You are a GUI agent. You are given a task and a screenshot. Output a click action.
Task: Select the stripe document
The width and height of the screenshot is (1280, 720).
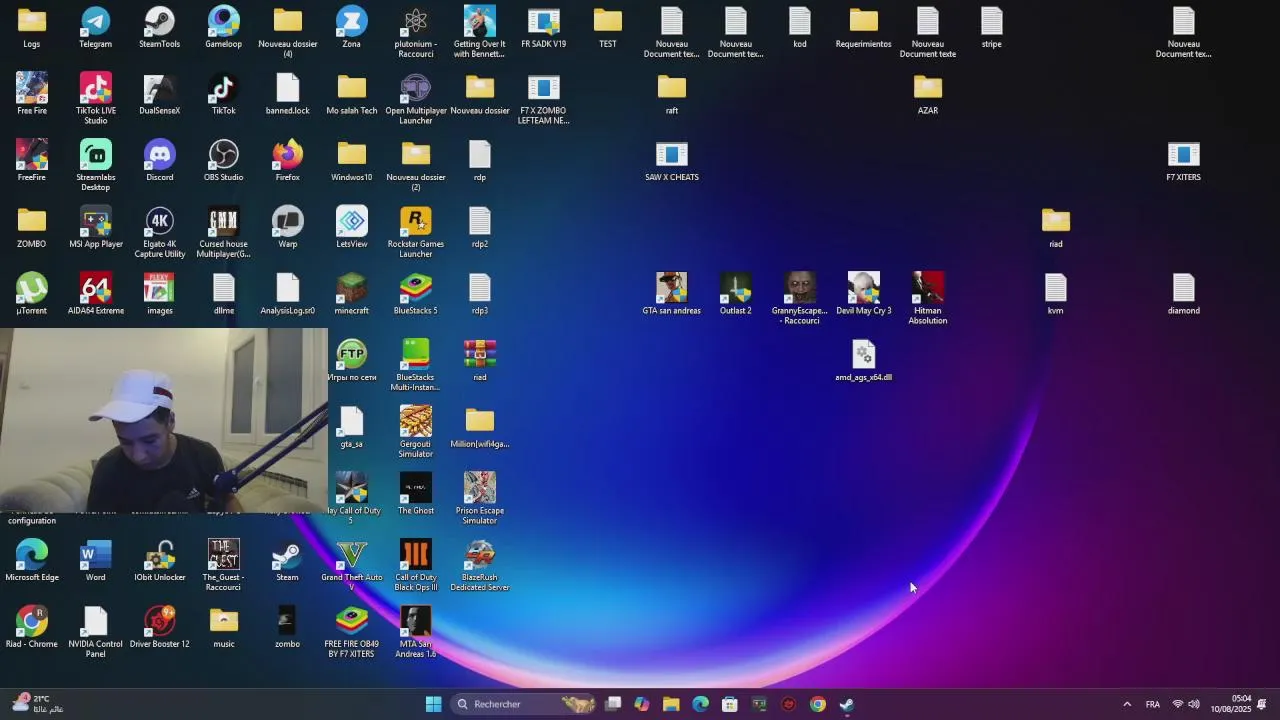pos(992,27)
